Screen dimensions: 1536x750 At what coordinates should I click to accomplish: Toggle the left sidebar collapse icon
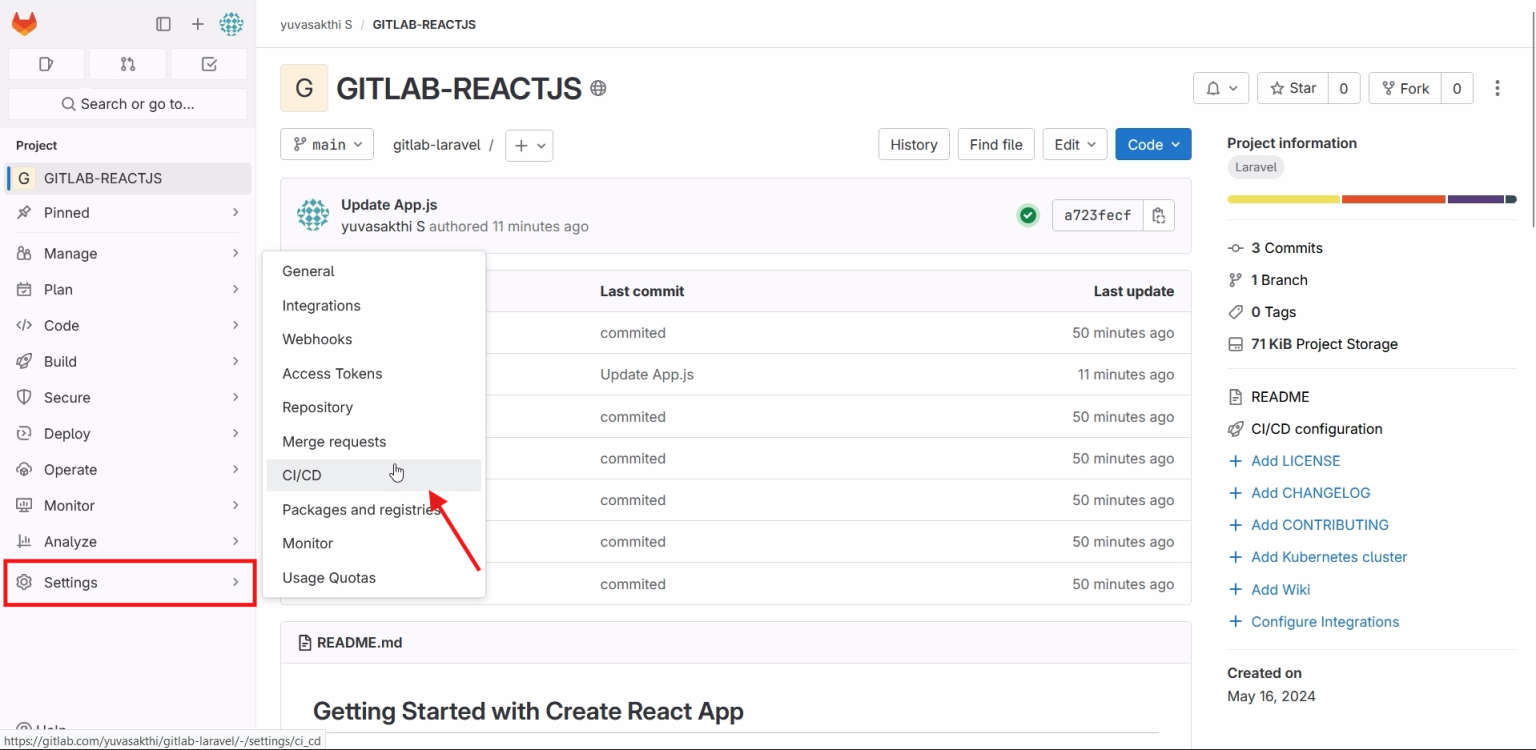coord(163,23)
